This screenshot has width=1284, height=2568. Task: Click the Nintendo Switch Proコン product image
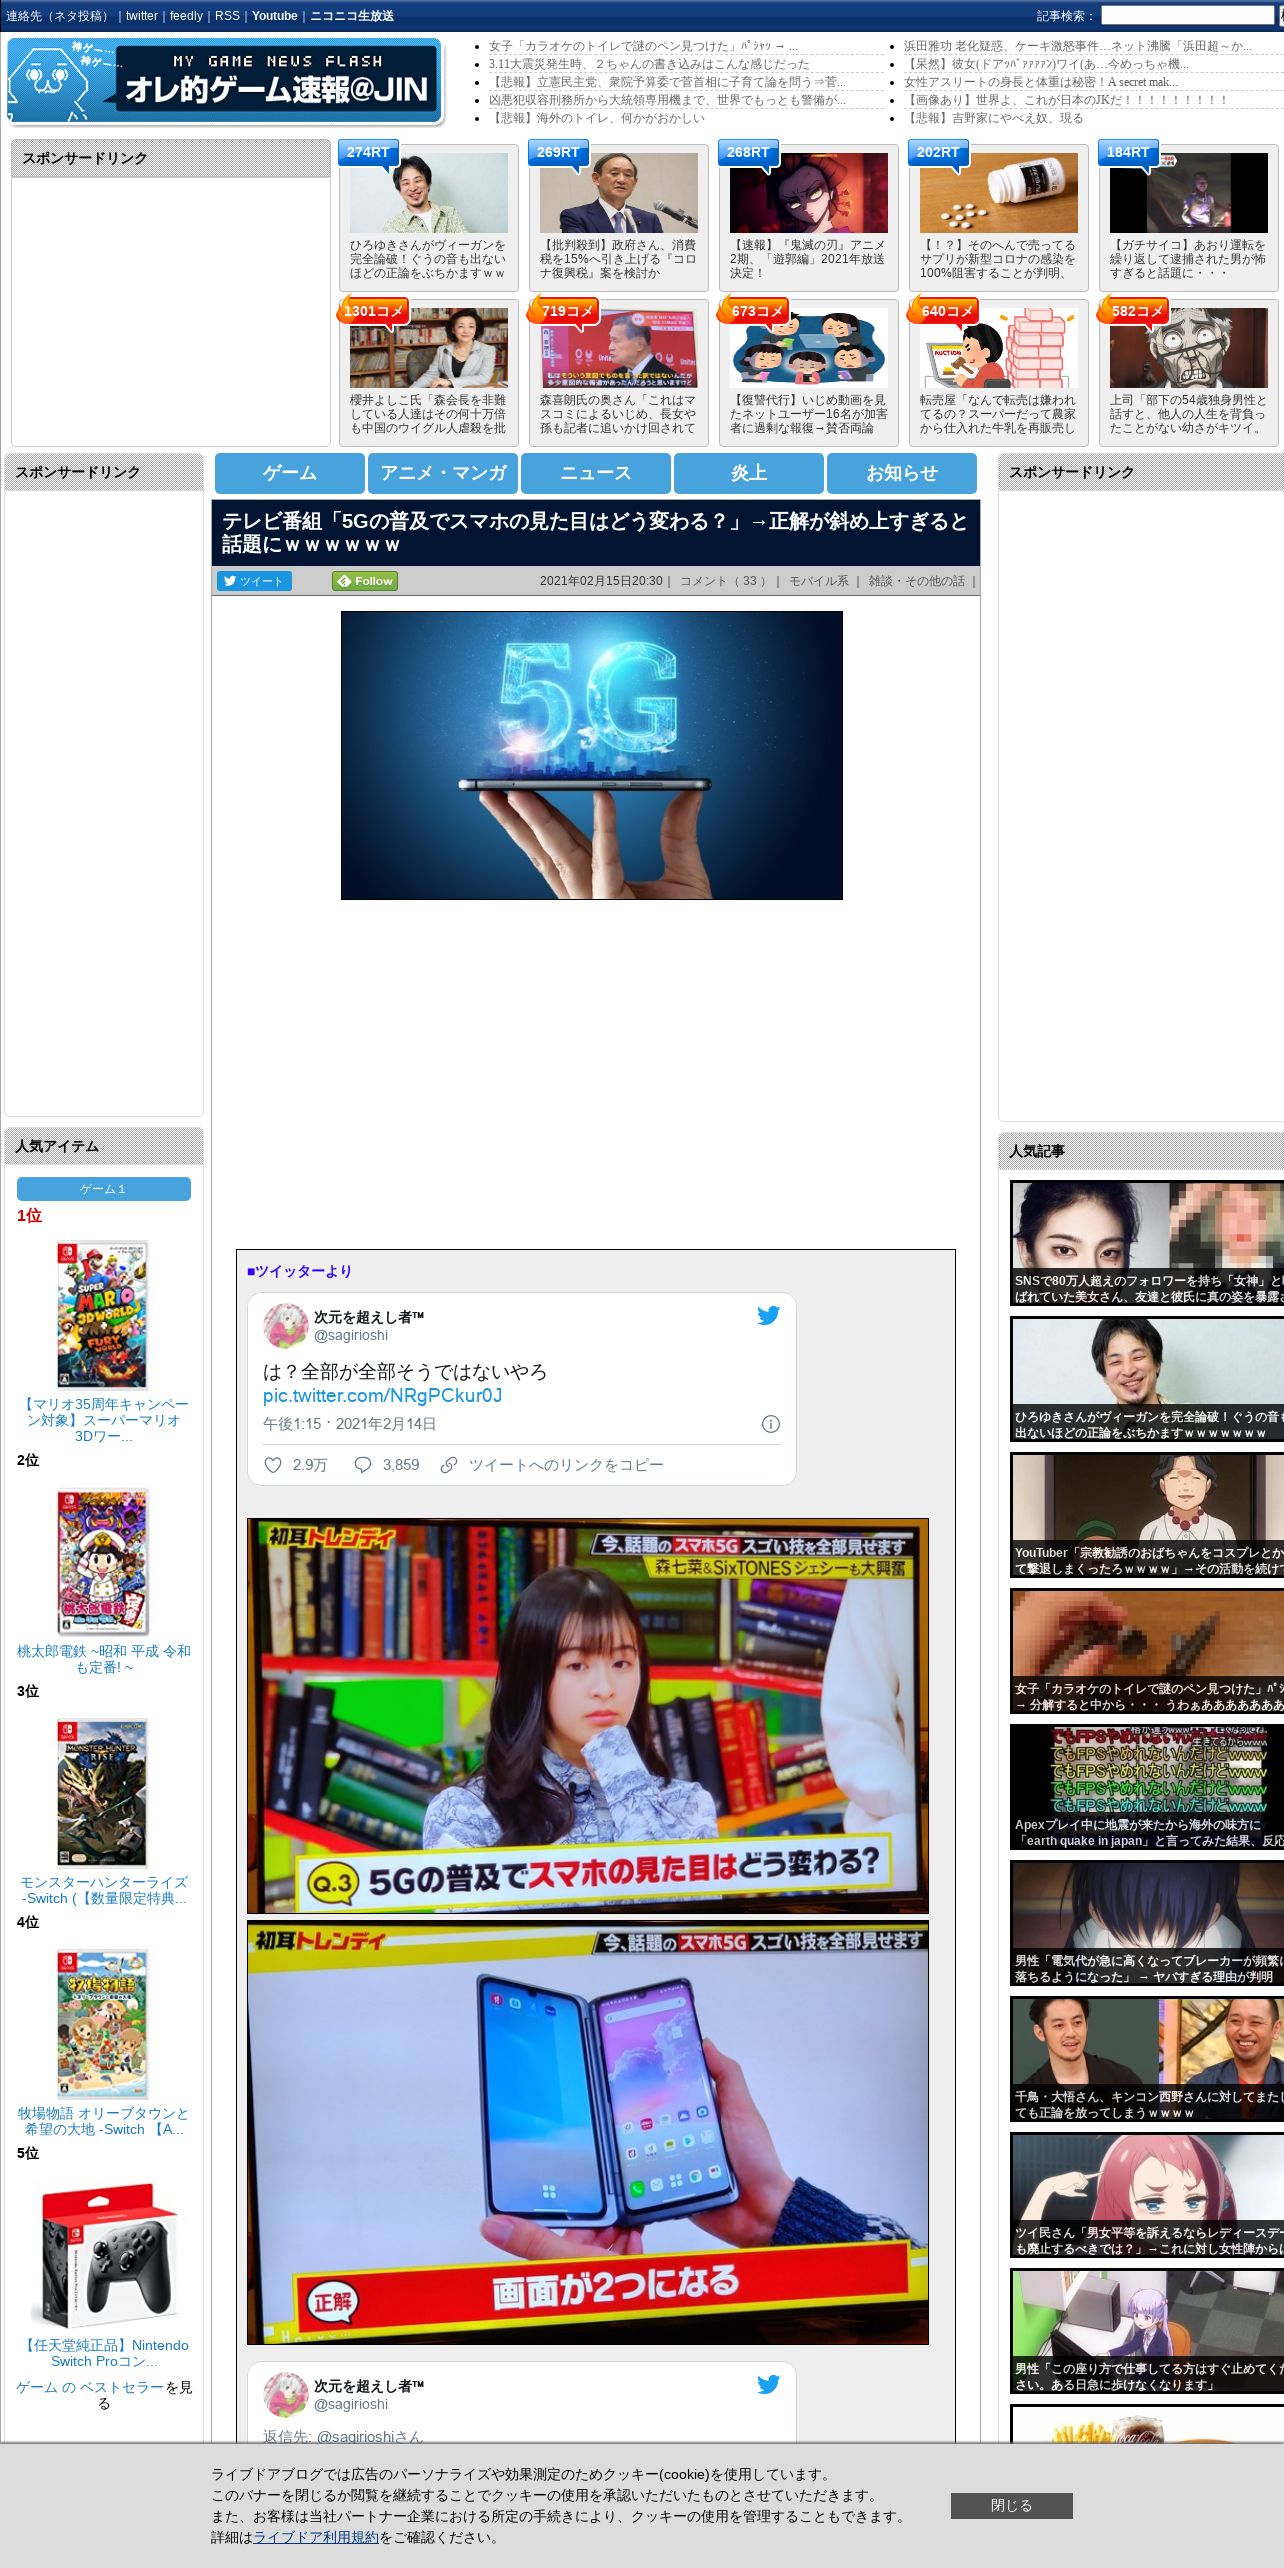click(104, 2255)
